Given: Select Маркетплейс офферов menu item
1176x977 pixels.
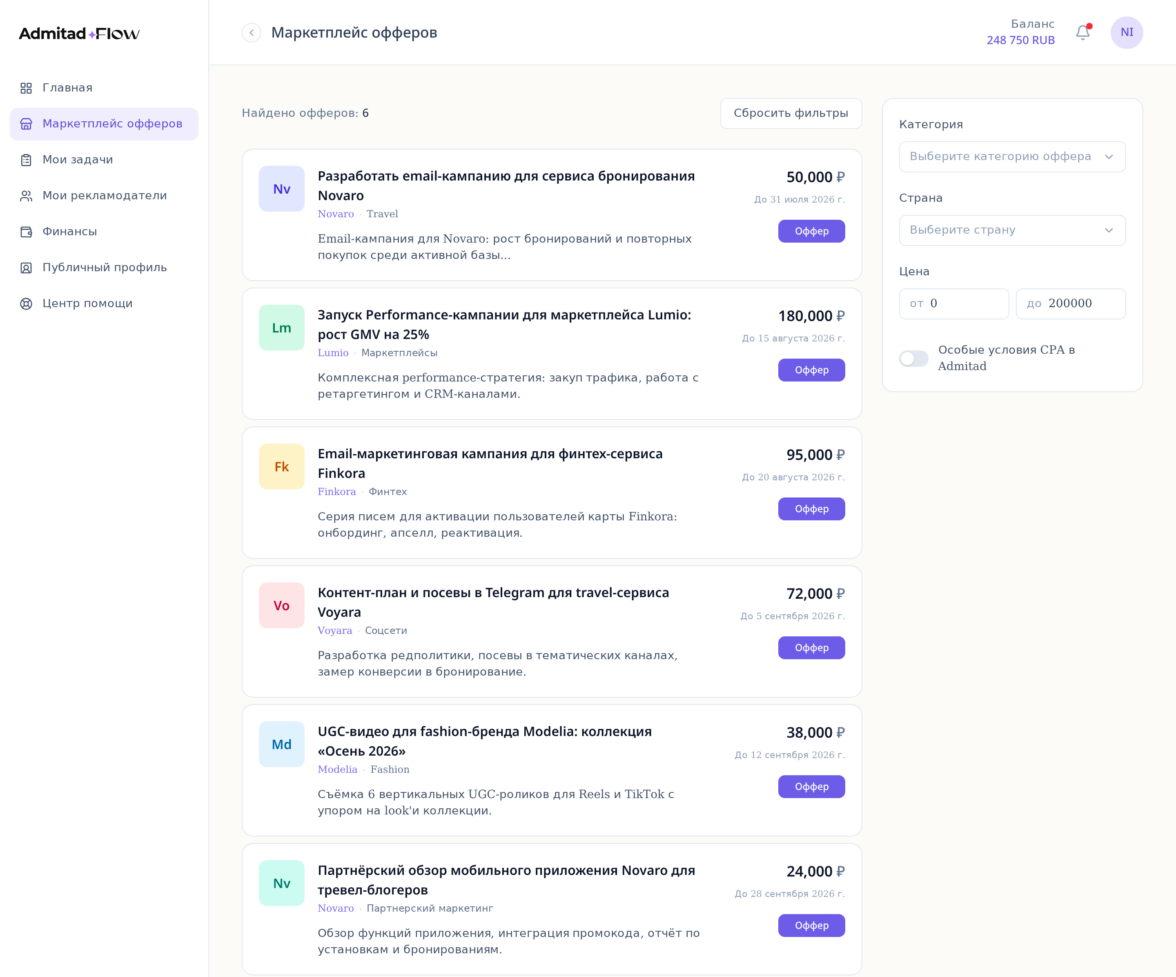Looking at the screenshot, I should pyautogui.click(x=104, y=124).
